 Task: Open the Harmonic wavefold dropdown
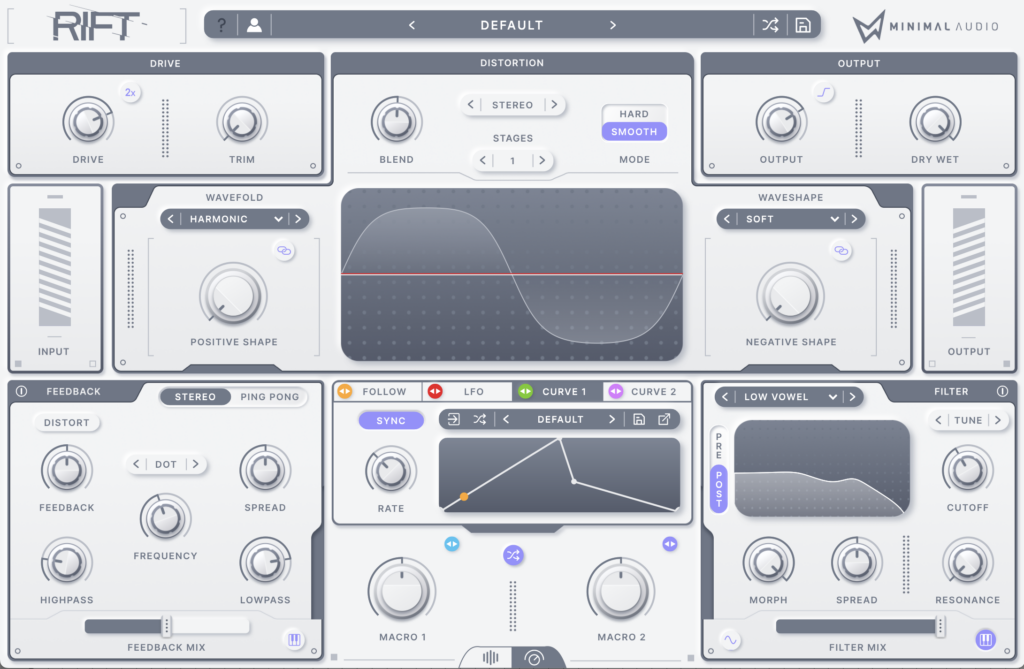point(234,219)
